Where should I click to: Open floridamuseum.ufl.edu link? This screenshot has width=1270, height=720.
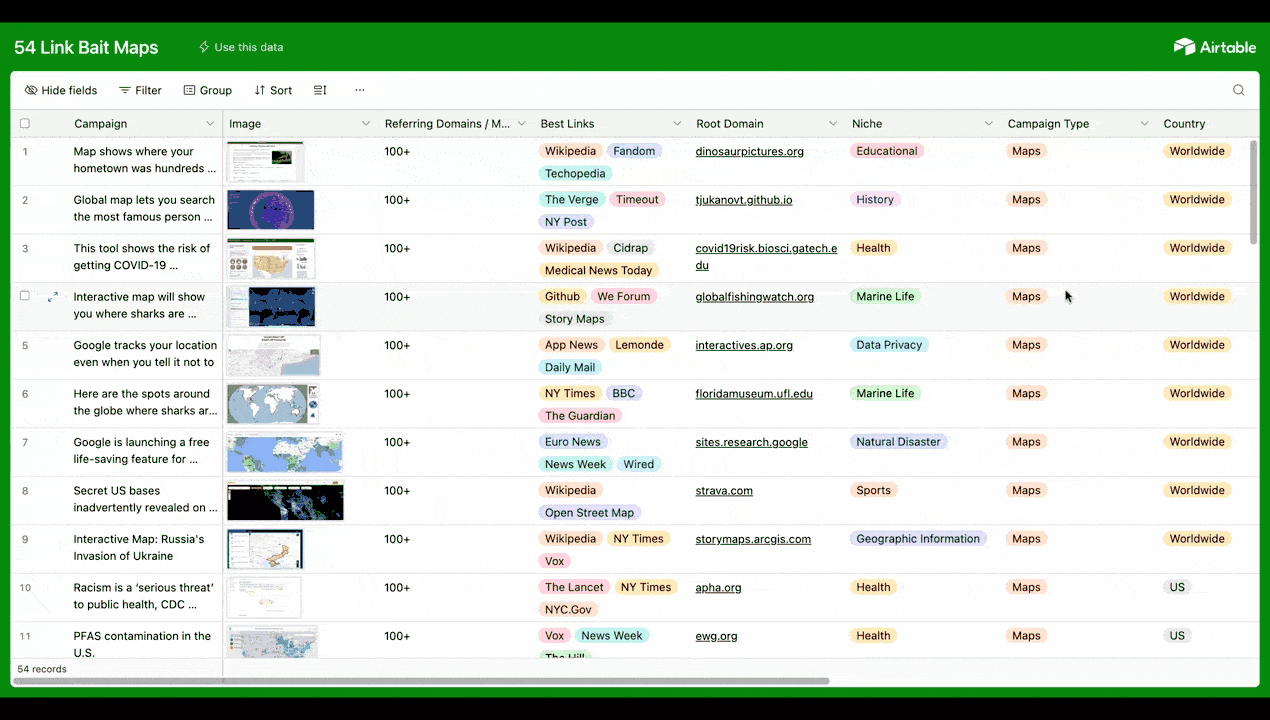[x=754, y=394]
